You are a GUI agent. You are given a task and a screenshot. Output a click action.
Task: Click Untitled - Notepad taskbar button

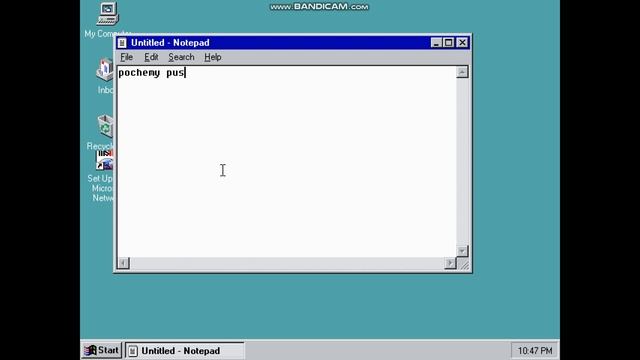(184, 351)
